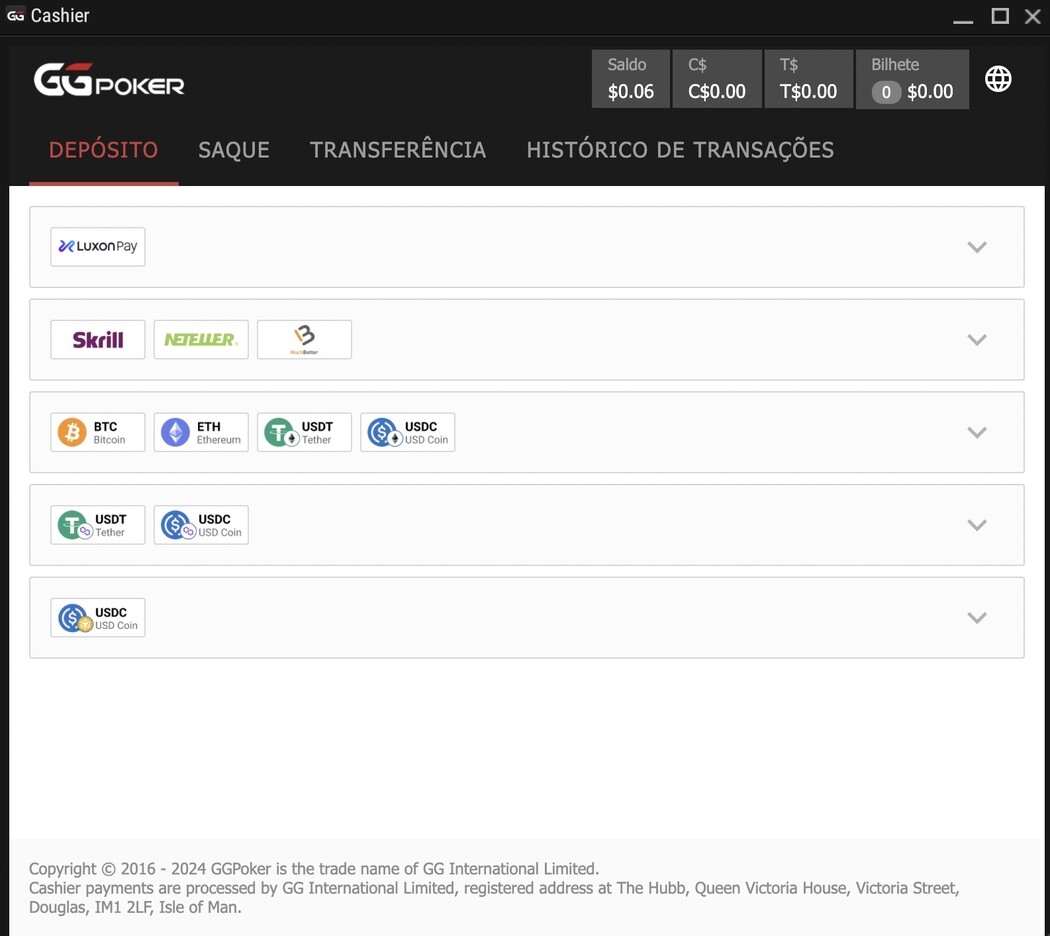Select USDC USD Coin next to BTC row's USDT

pyautogui.click(x=407, y=432)
